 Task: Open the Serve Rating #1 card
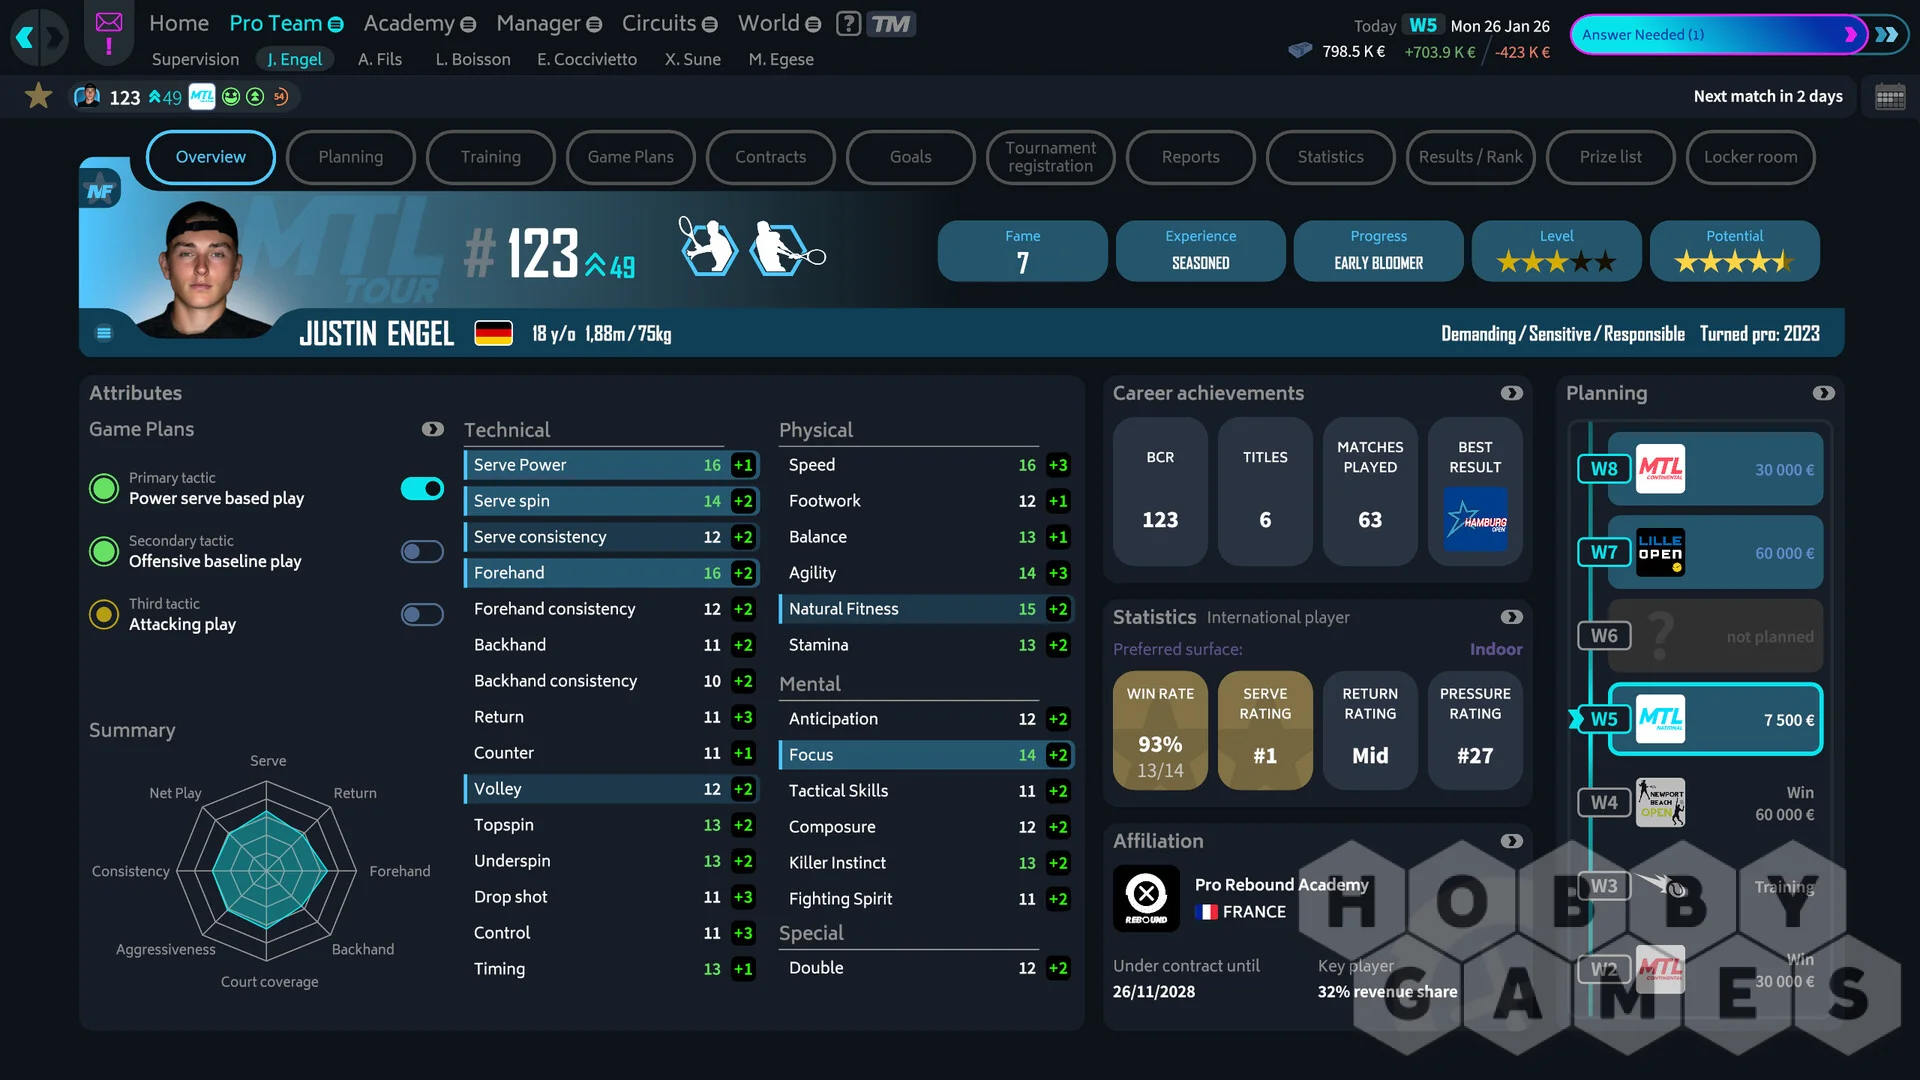click(x=1265, y=730)
